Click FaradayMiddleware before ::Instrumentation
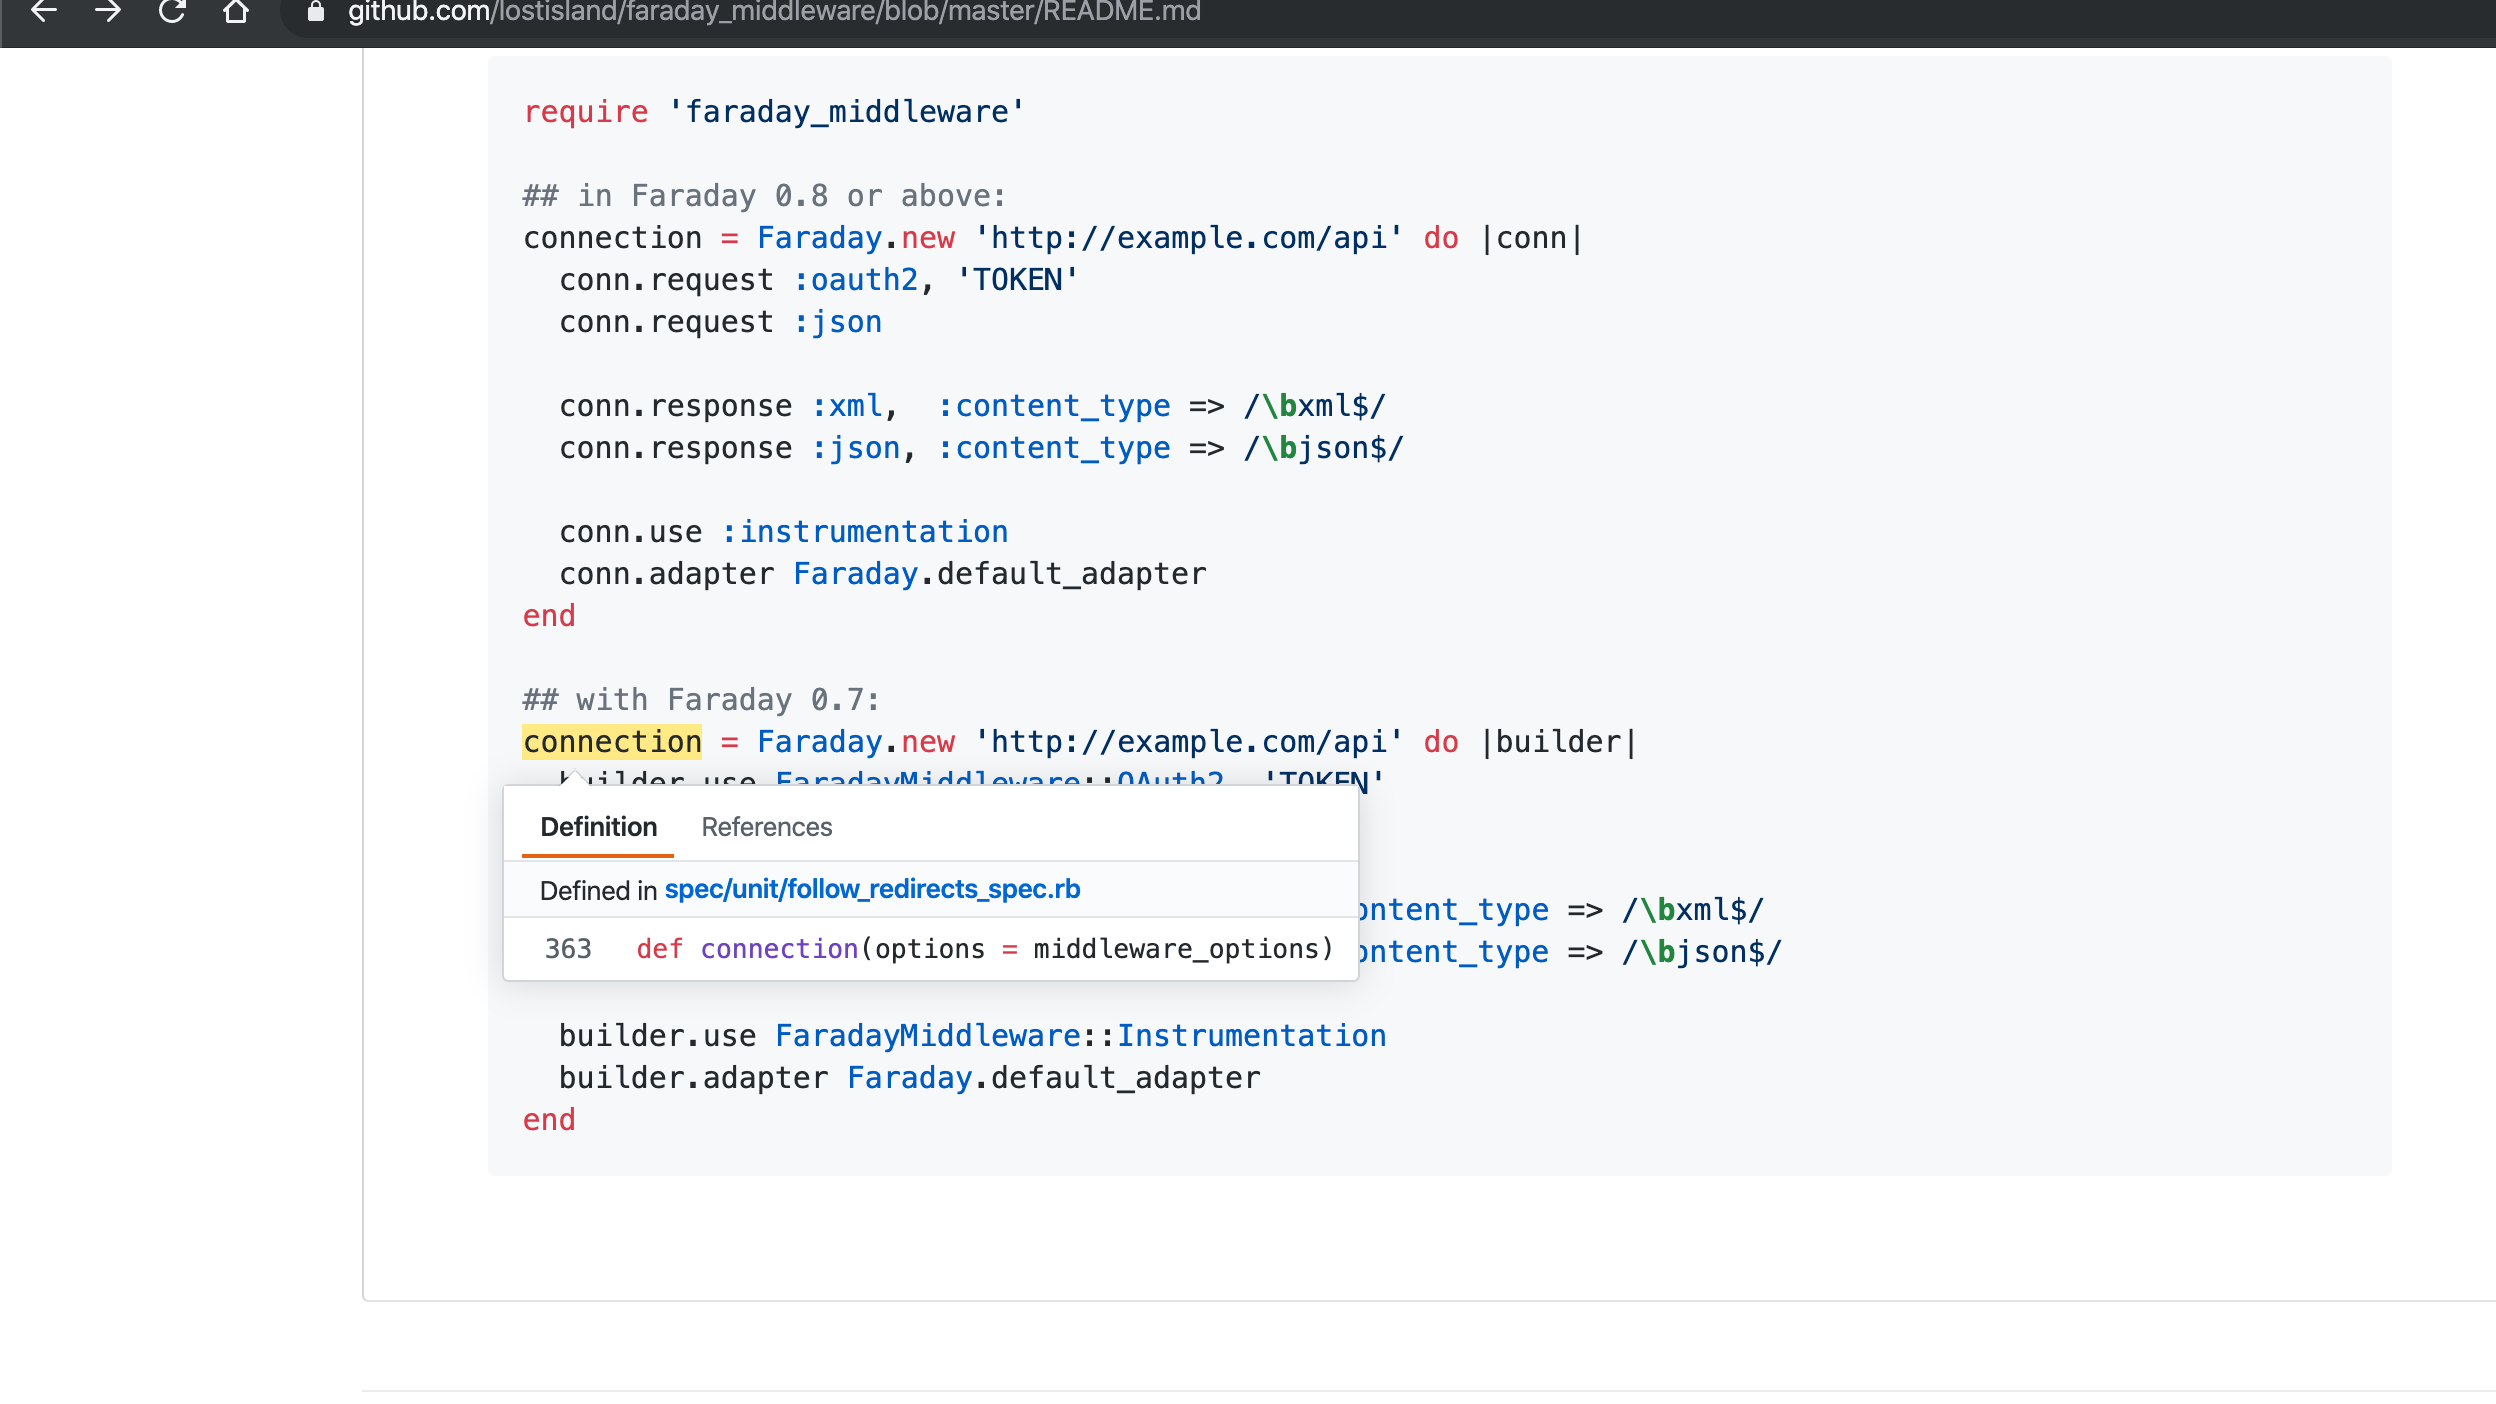The height and width of the screenshot is (1404, 2496). pos(927,1036)
